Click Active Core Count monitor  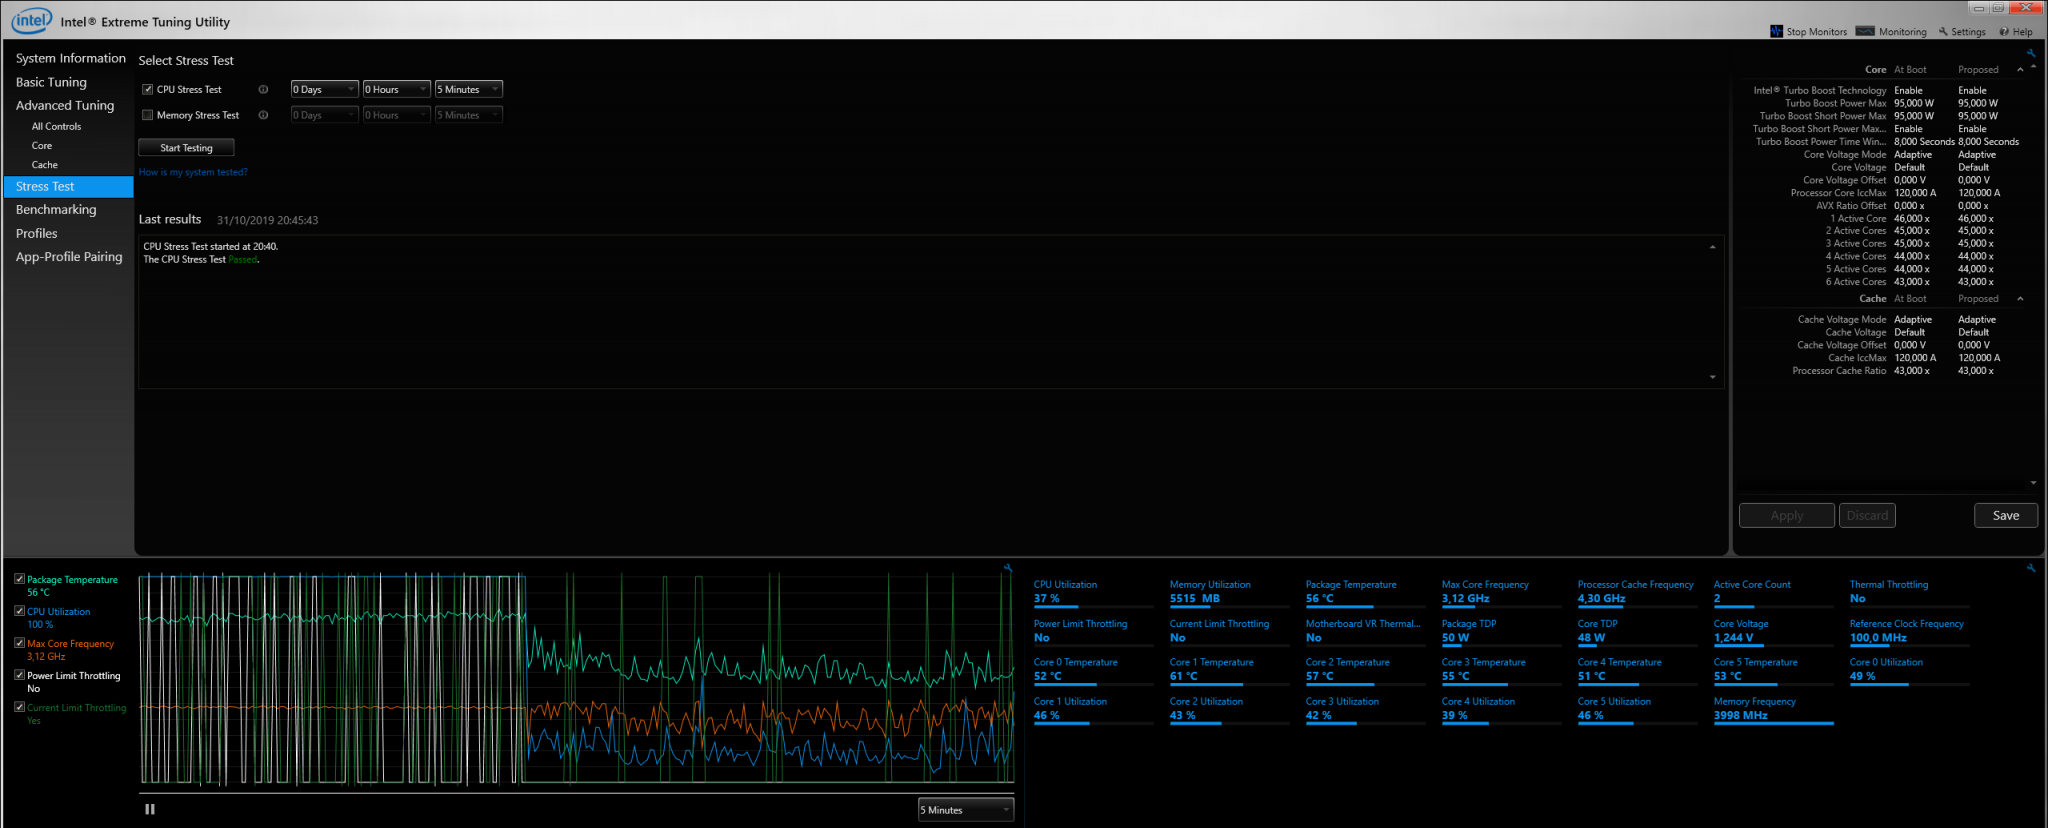[1773, 592]
